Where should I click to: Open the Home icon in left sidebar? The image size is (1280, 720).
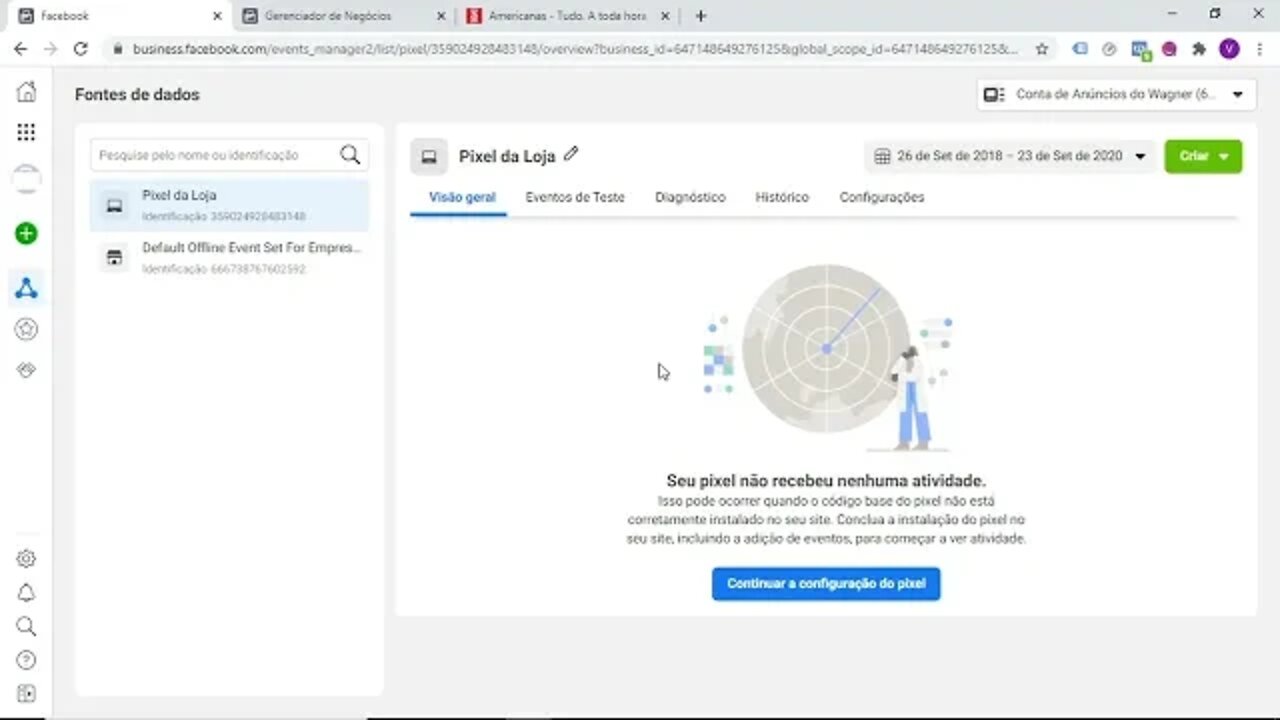27,92
